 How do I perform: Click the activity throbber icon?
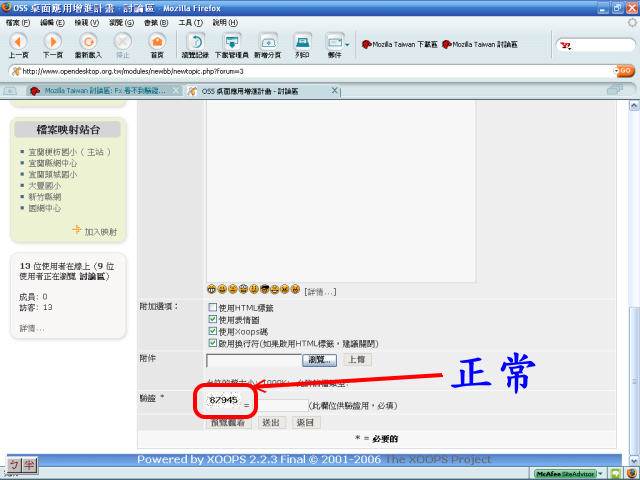632,22
